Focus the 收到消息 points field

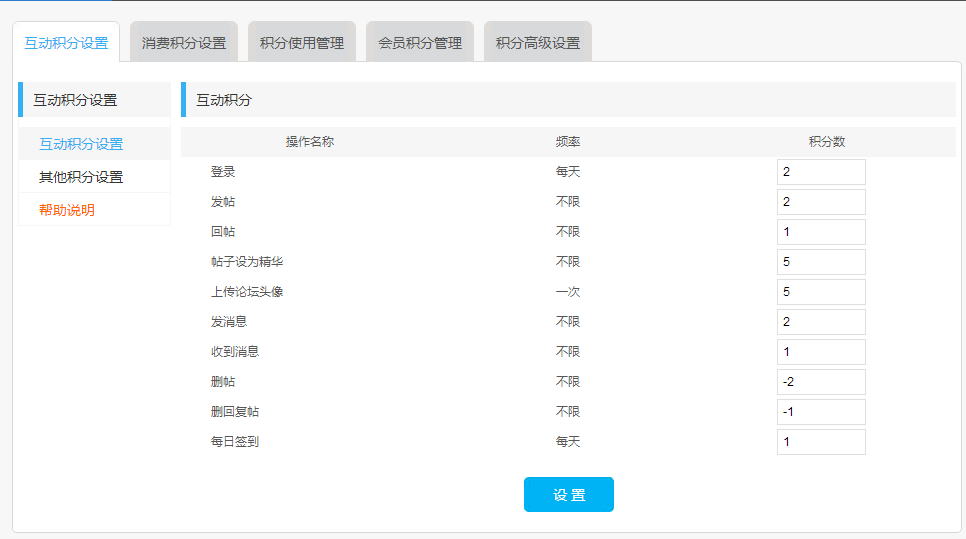821,352
